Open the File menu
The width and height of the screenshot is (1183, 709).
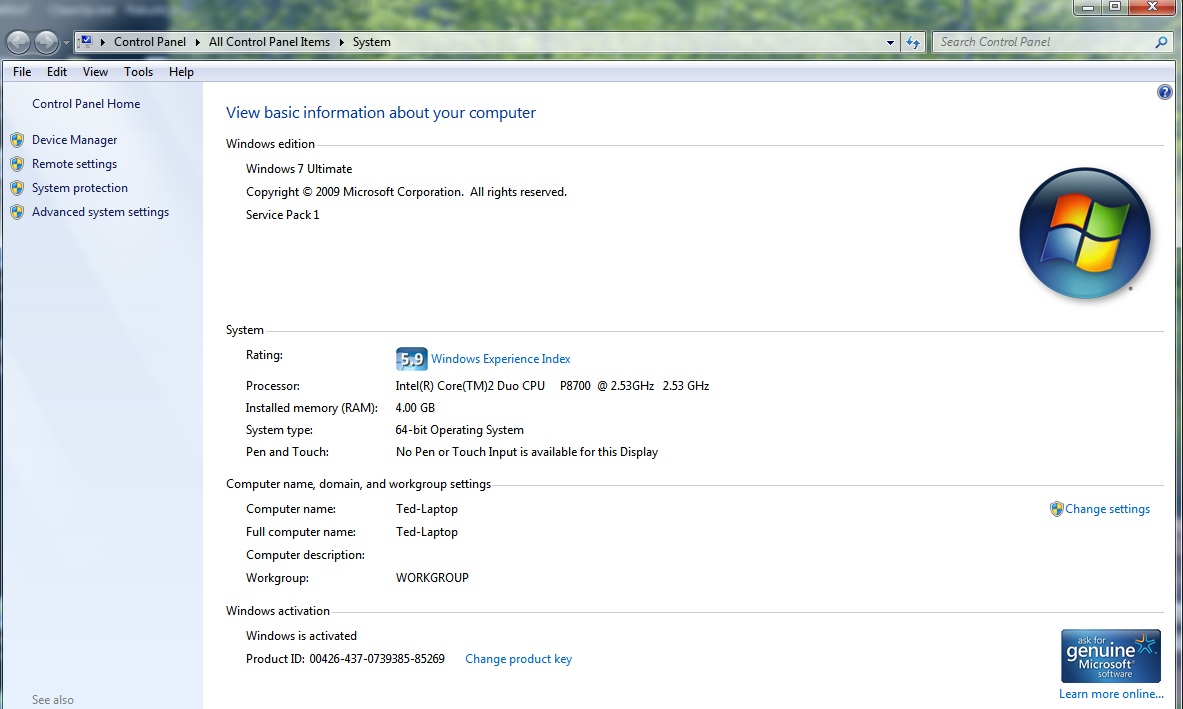pos(22,72)
